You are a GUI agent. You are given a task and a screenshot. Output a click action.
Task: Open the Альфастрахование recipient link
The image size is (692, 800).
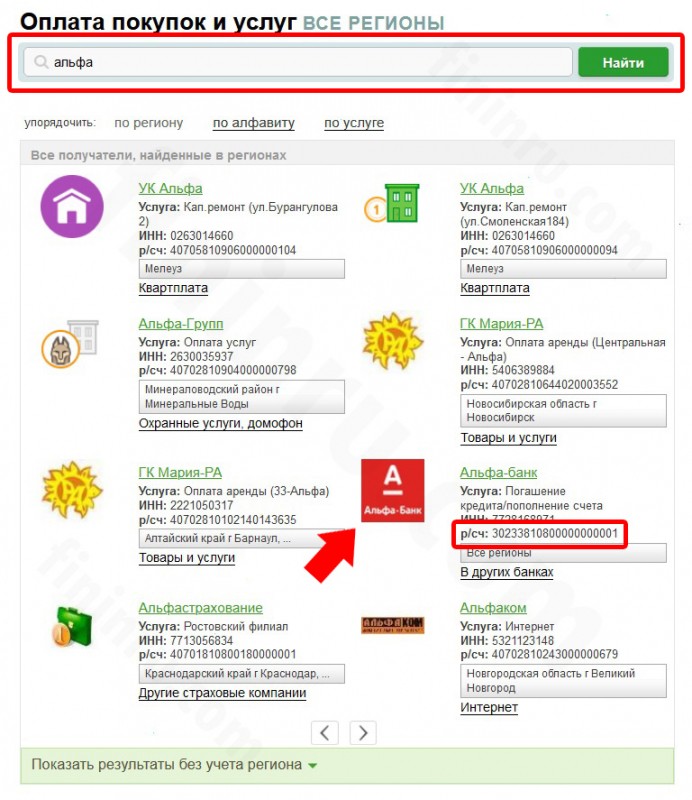201,608
